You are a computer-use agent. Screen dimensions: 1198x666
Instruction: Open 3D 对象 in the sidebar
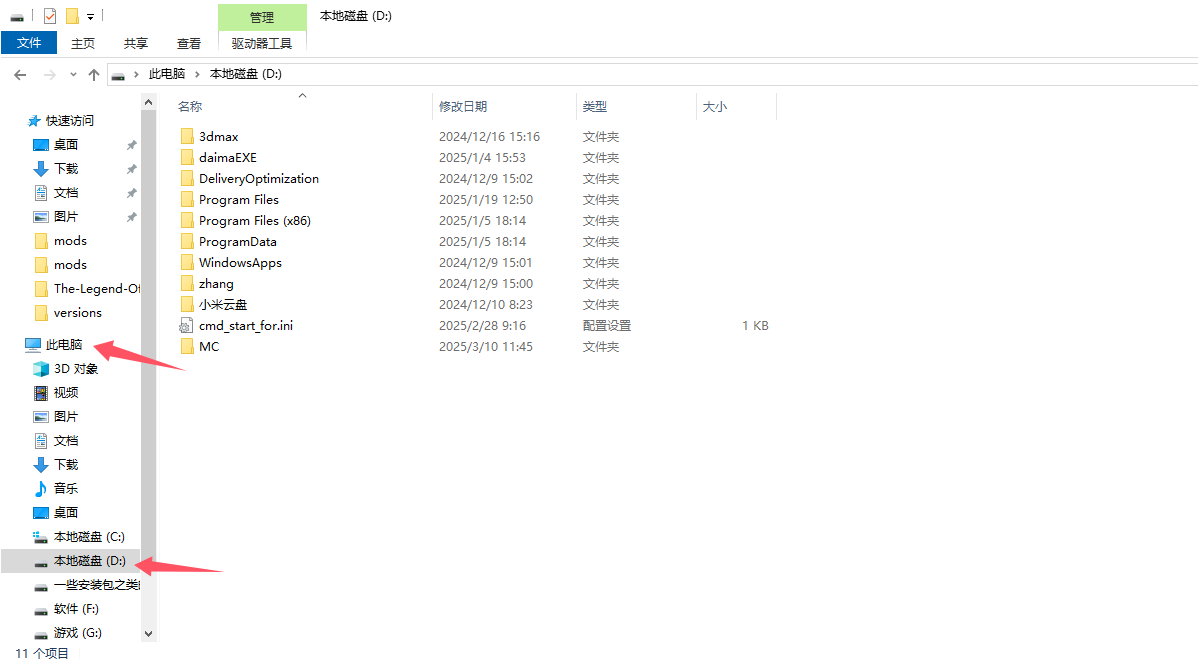(x=76, y=368)
